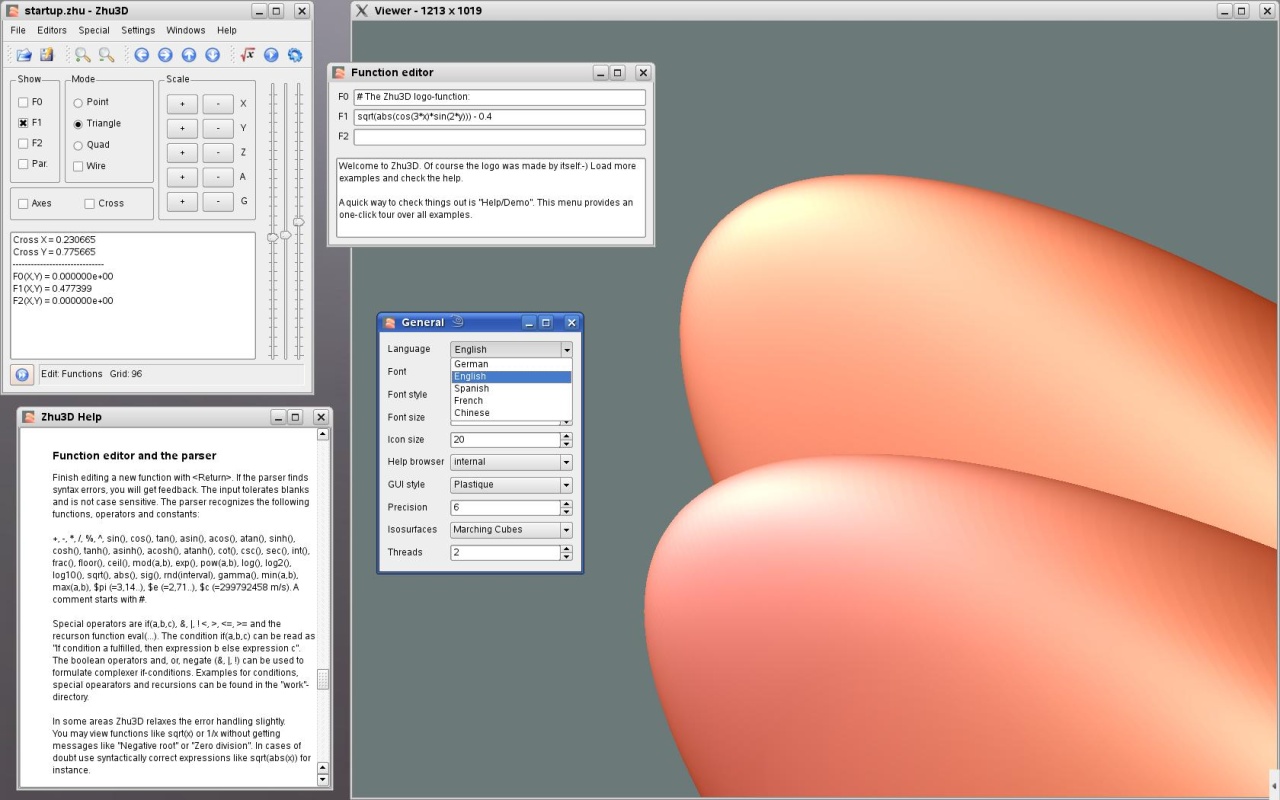Click the minus button for Y scale
This screenshot has width=1280, height=800.
click(218, 128)
